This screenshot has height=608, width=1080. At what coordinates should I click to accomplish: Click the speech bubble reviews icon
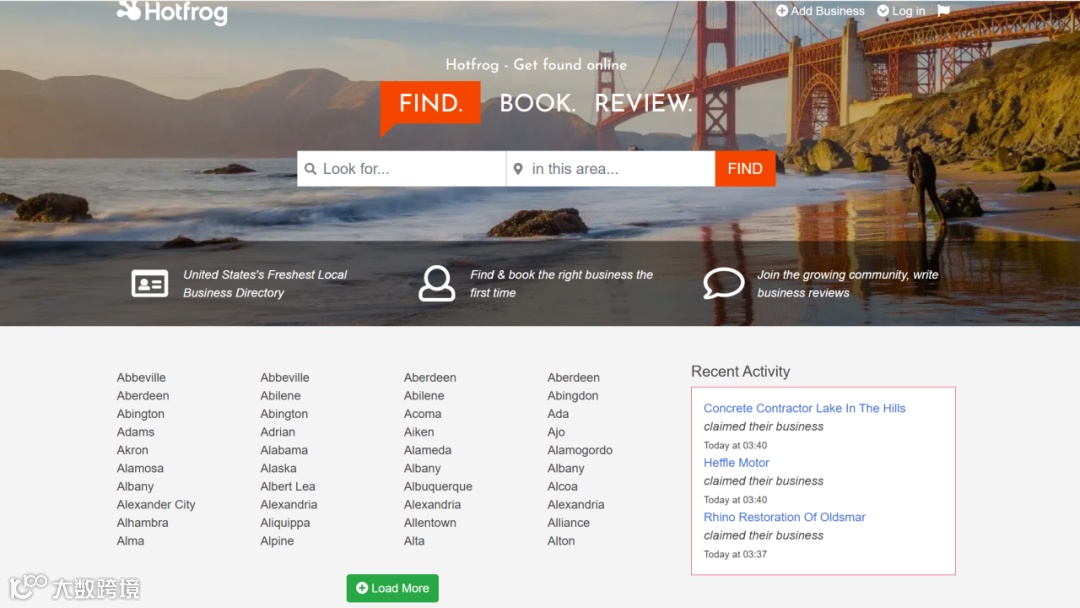[x=723, y=283]
